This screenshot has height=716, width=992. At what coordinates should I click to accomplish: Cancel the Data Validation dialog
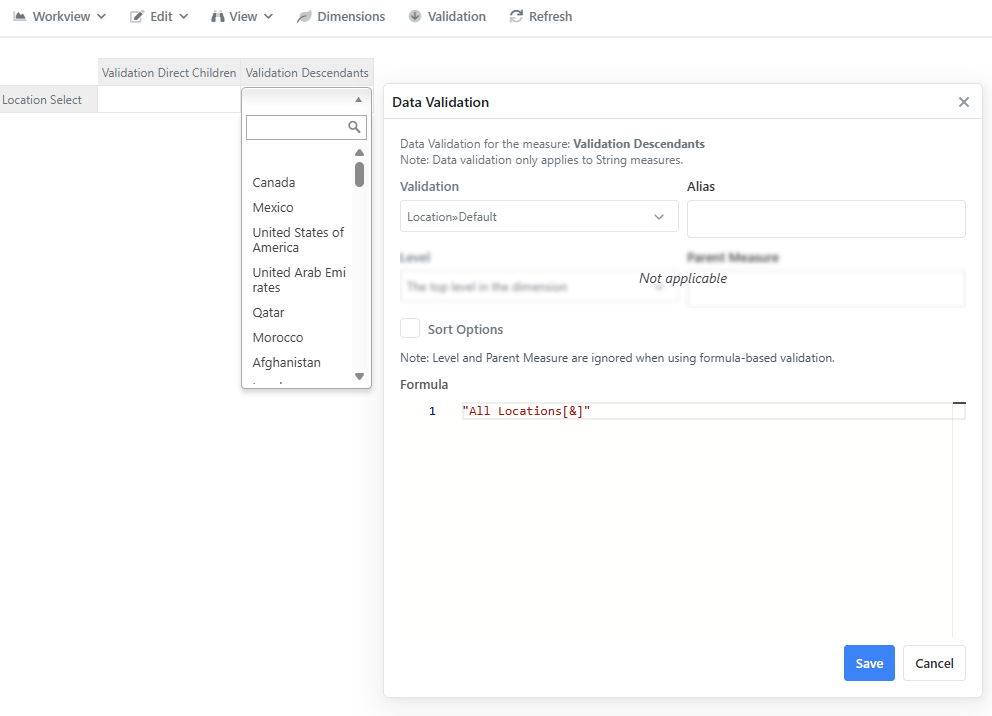tap(934, 663)
